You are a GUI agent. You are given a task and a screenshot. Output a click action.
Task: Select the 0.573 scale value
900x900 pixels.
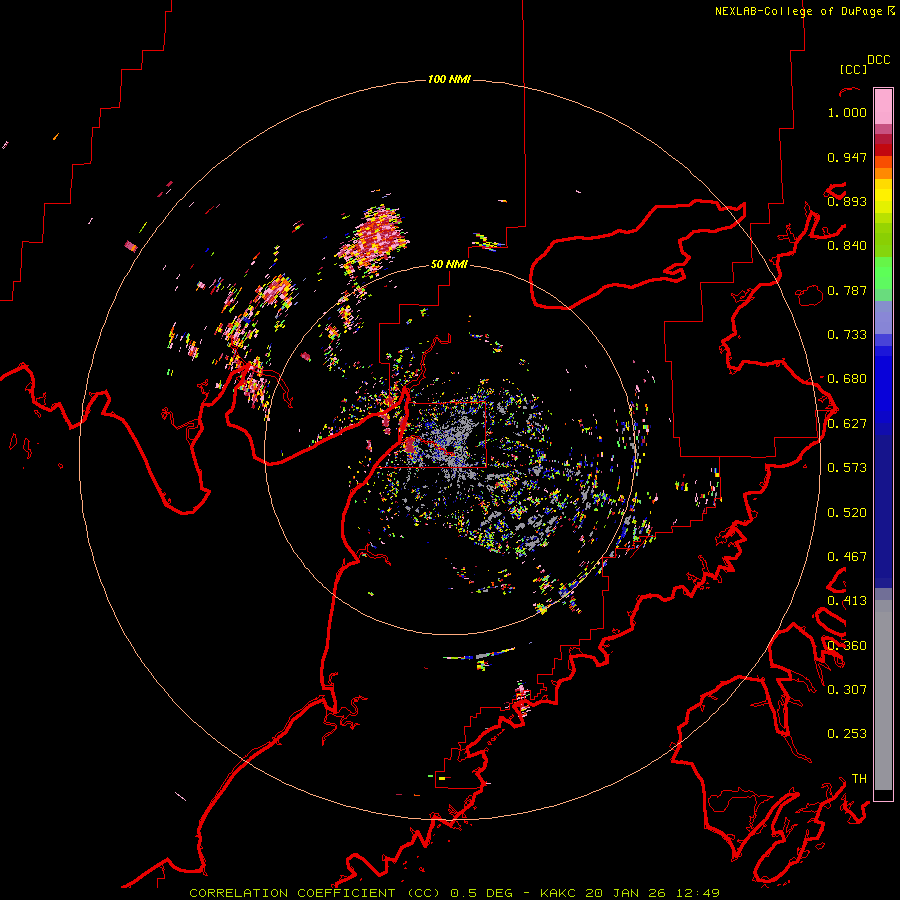[x=847, y=468]
